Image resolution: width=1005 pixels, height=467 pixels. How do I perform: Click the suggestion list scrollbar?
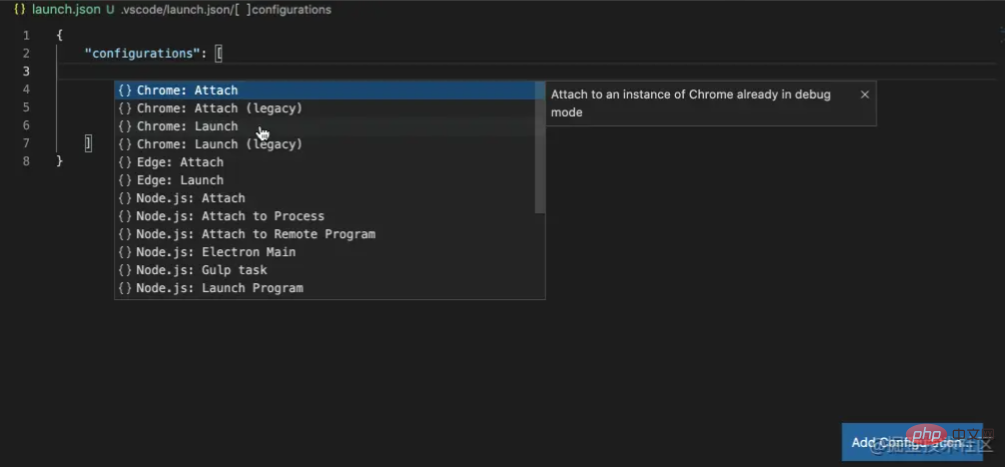(x=540, y=150)
